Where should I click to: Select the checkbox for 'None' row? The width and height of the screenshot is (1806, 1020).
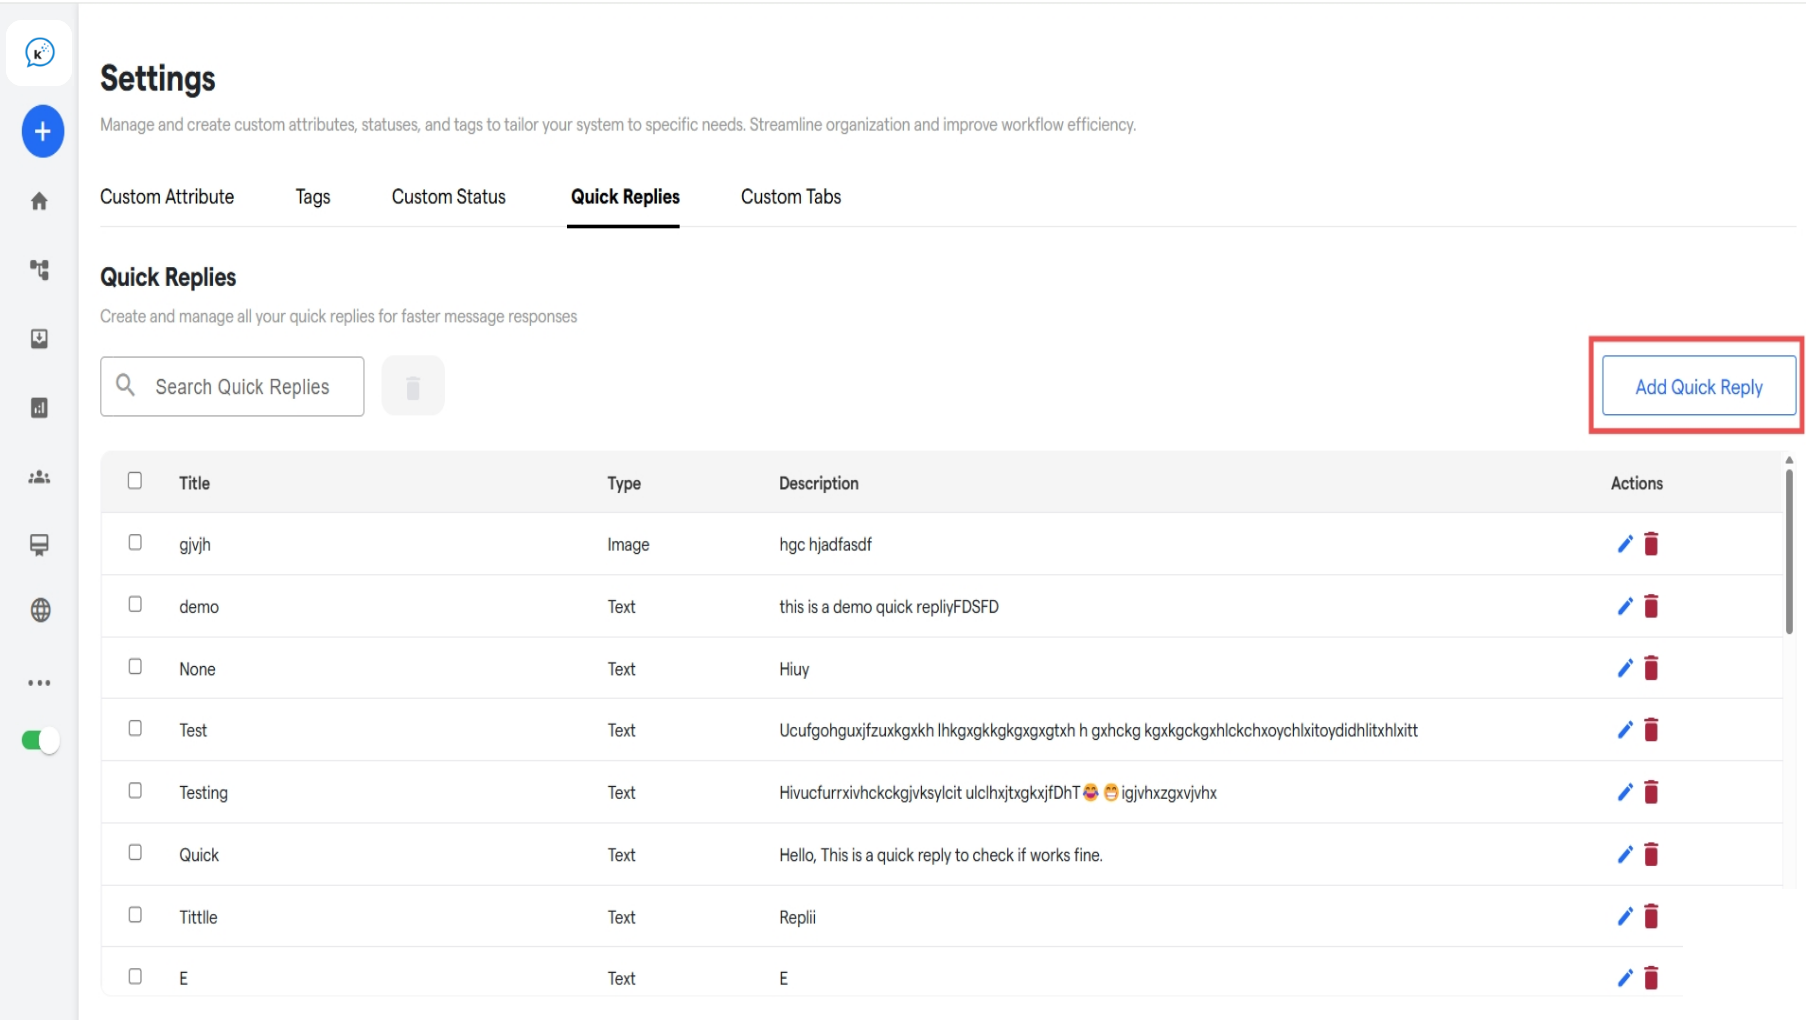pos(135,667)
